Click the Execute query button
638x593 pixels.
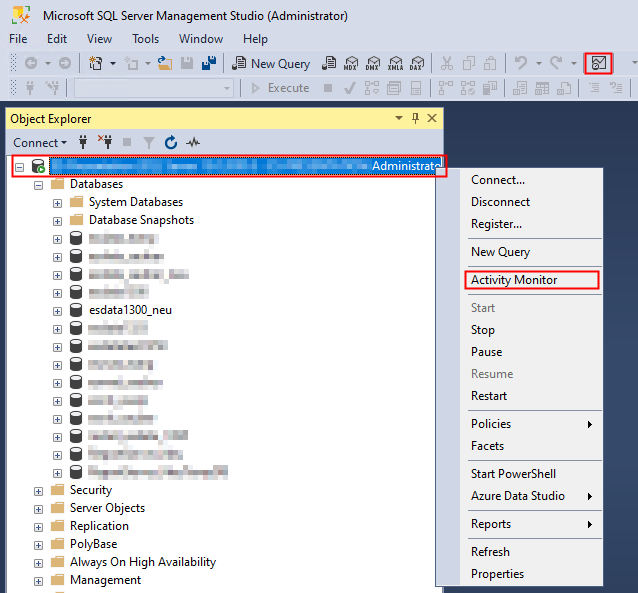(x=280, y=88)
